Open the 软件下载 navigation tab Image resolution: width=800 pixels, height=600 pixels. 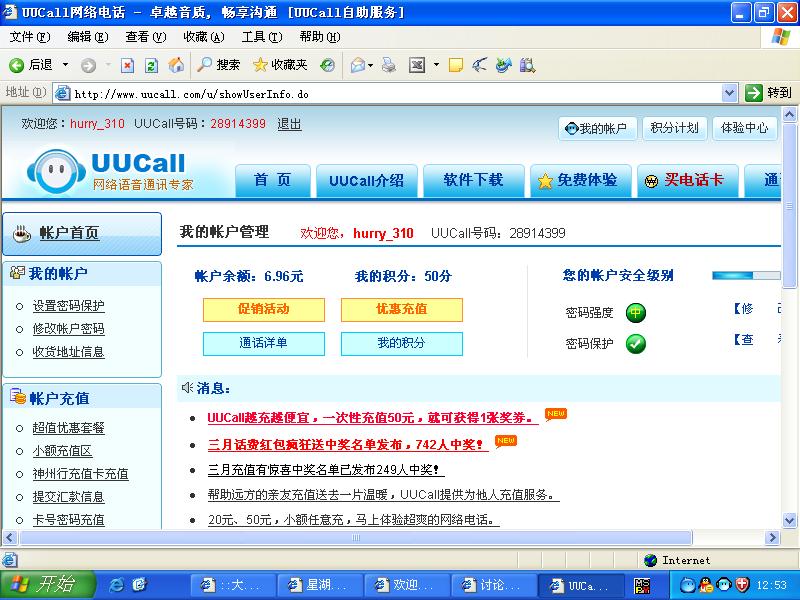point(473,181)
